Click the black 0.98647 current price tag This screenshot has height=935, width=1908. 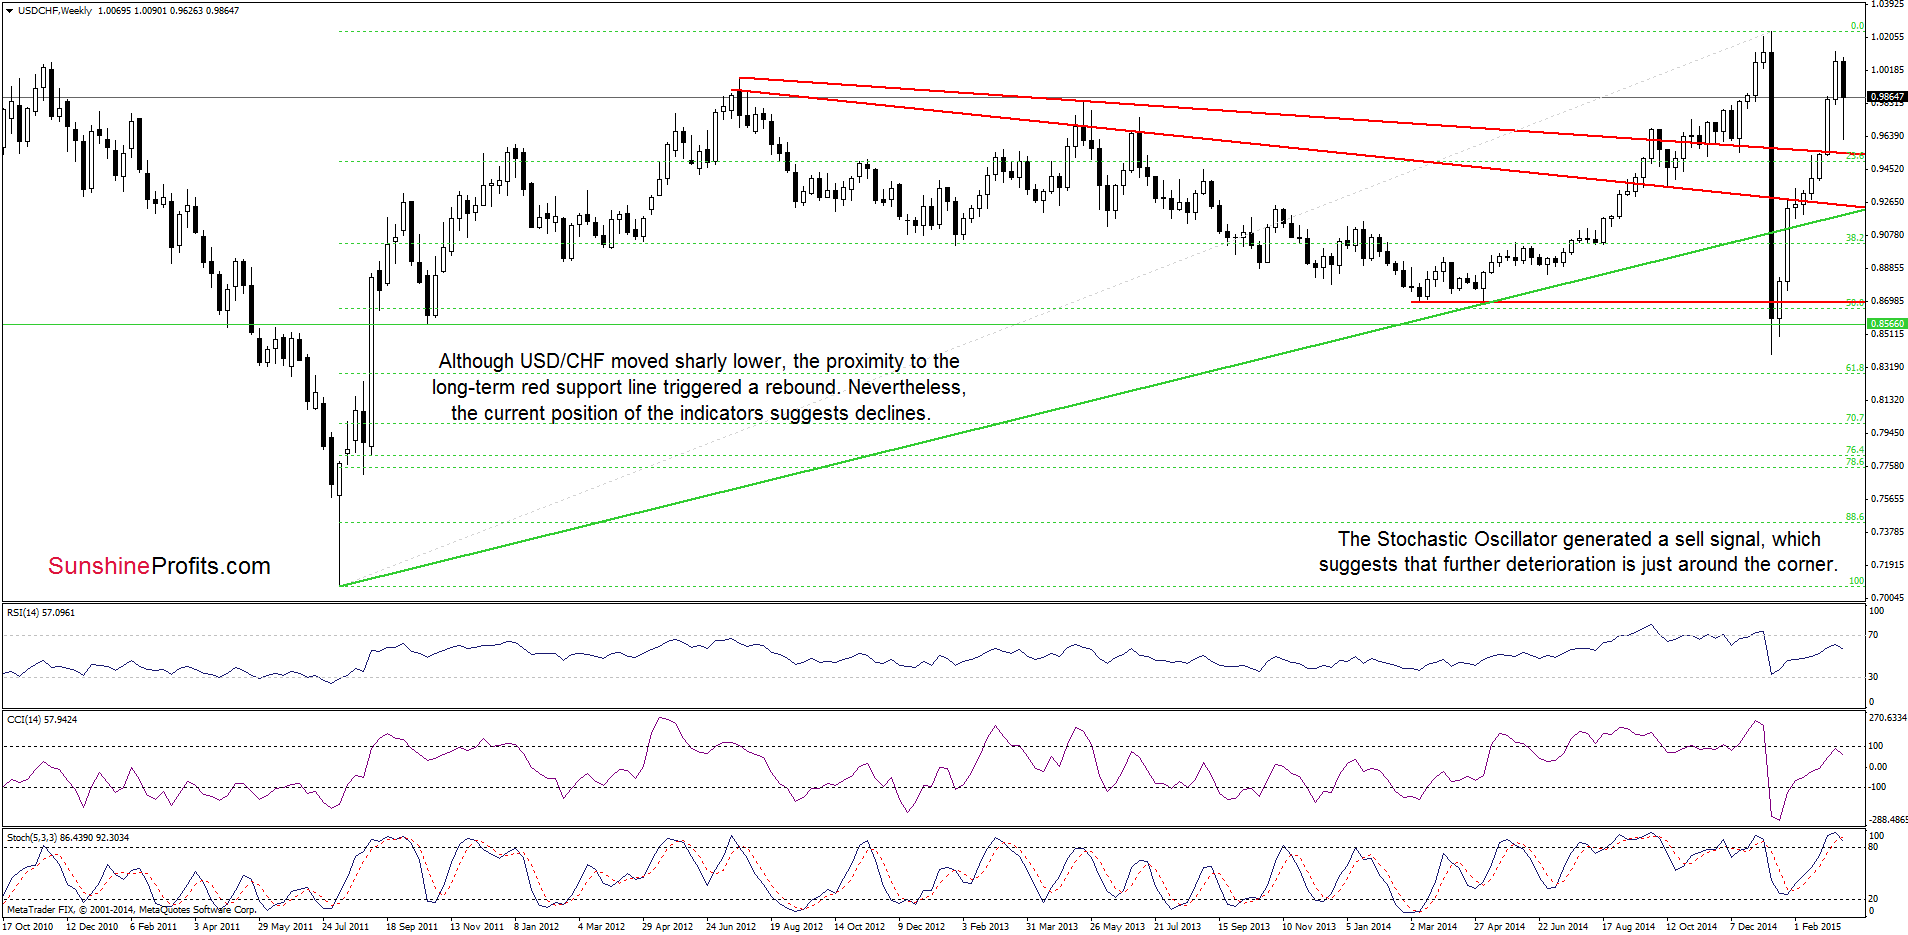pos(1887,97)
